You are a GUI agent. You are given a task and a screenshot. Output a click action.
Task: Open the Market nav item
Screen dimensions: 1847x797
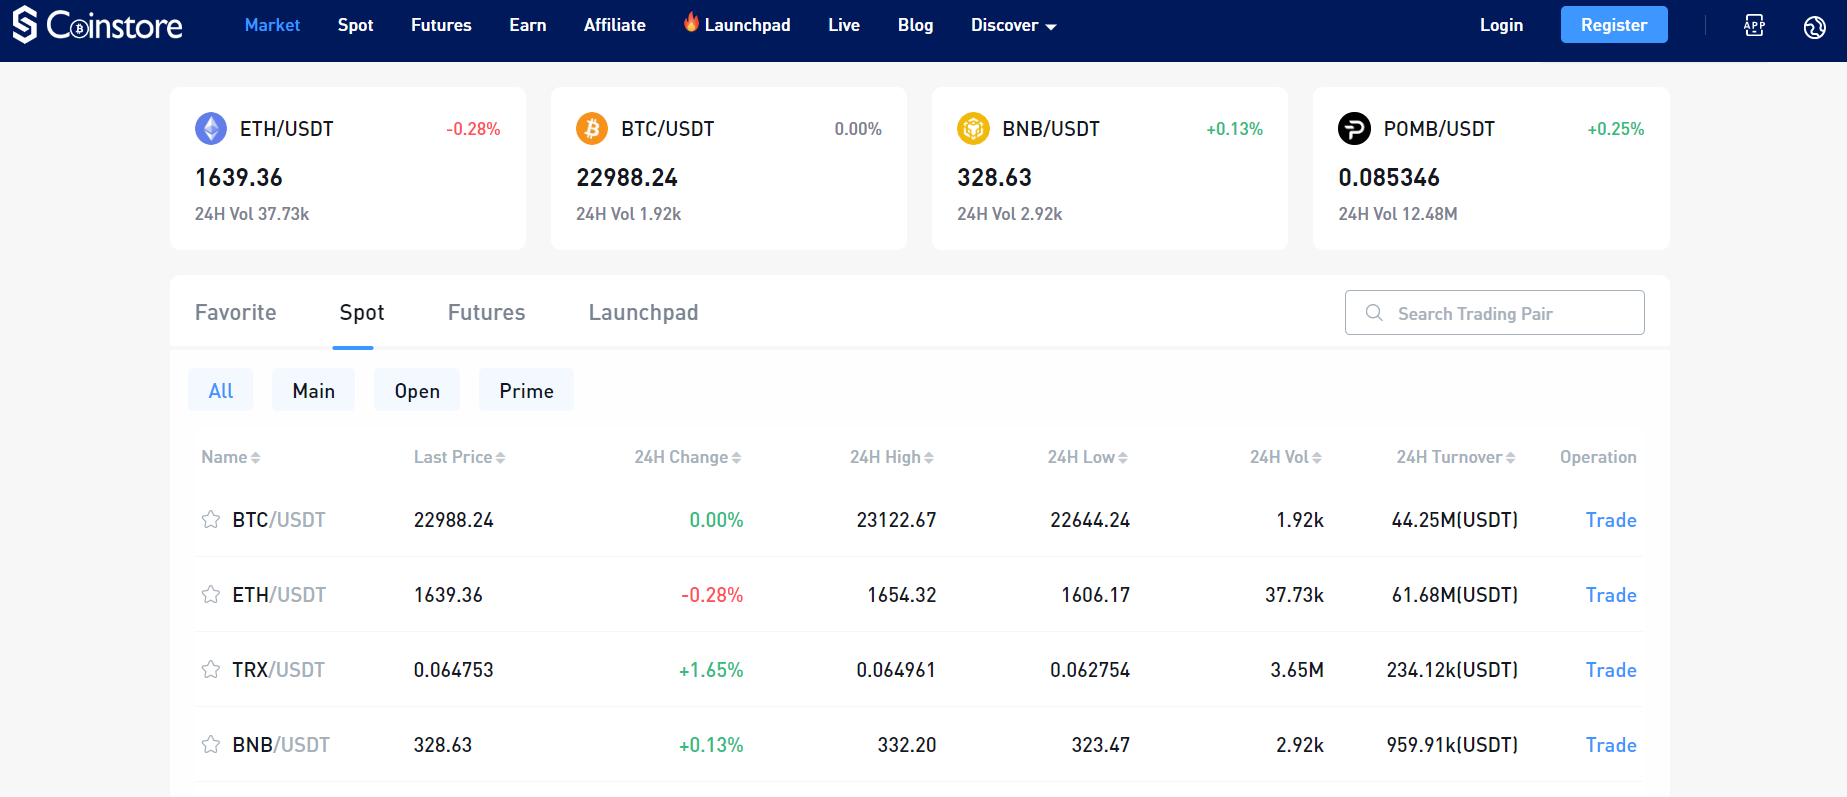click(x=272, y=25)
